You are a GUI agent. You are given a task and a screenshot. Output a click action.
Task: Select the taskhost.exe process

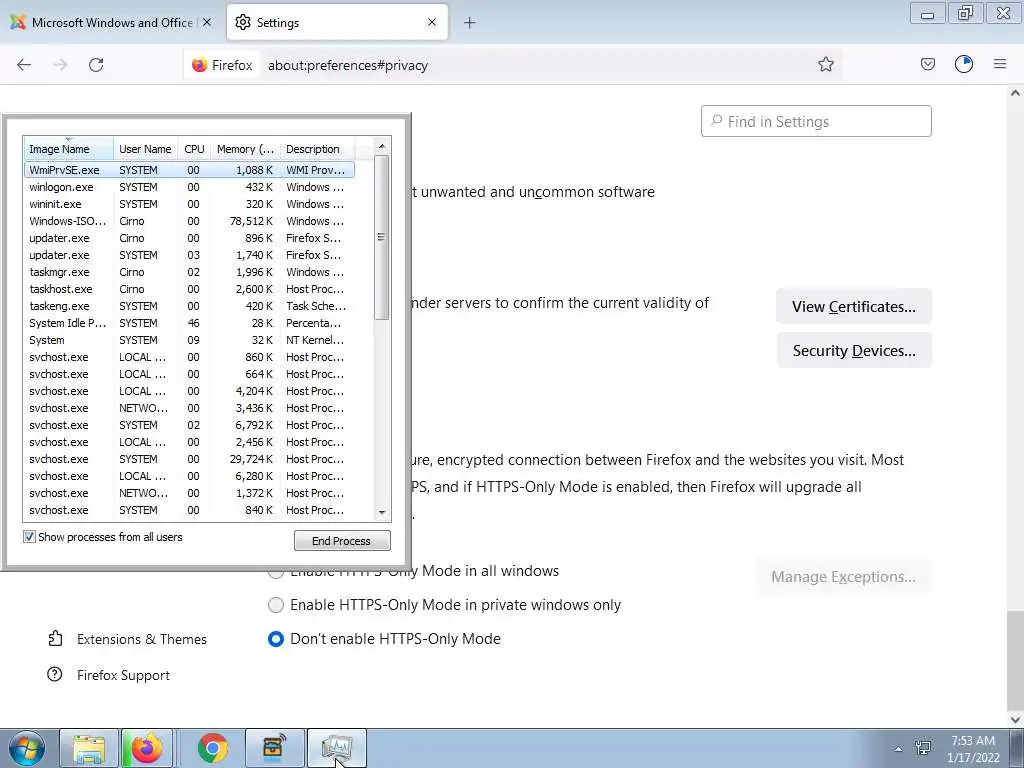coord(189,289)
